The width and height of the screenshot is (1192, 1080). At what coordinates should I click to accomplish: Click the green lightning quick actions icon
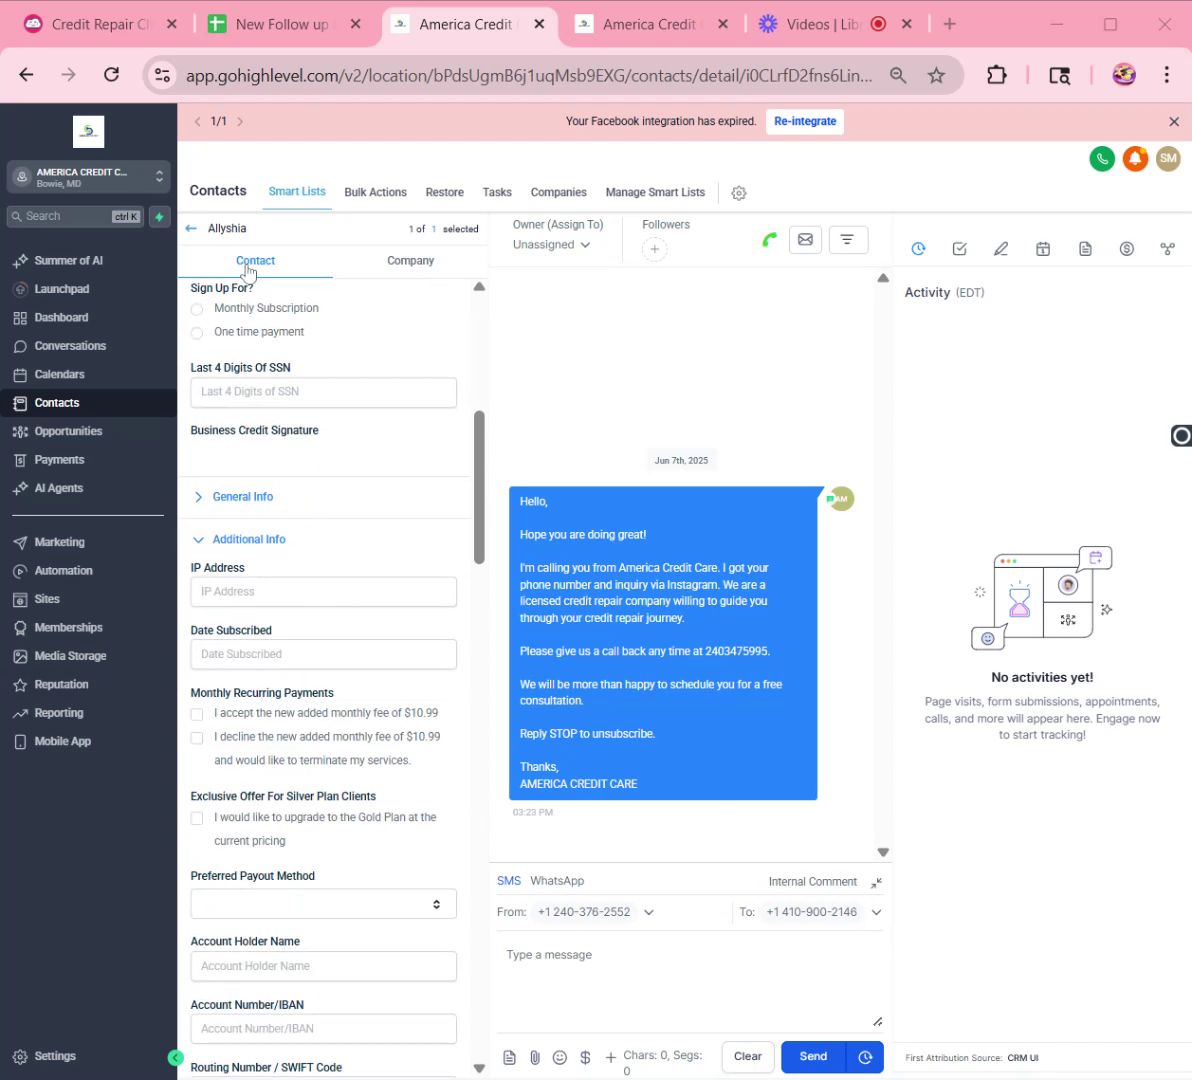pos(159,217)
